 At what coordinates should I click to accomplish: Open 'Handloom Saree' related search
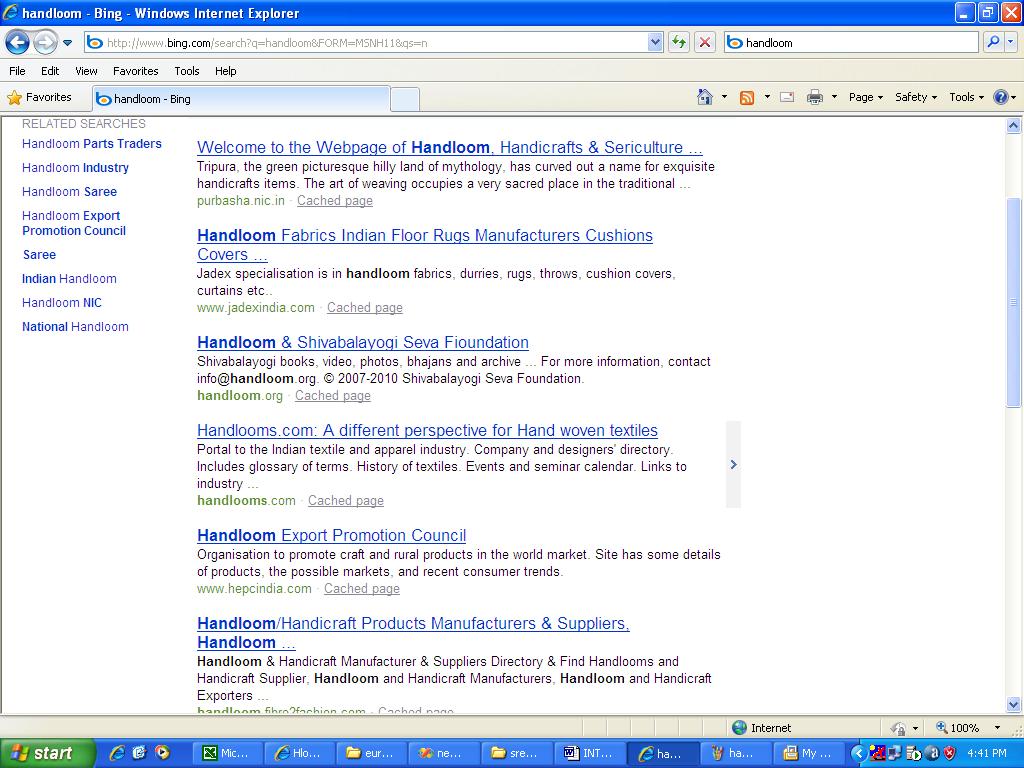(69, 192)
